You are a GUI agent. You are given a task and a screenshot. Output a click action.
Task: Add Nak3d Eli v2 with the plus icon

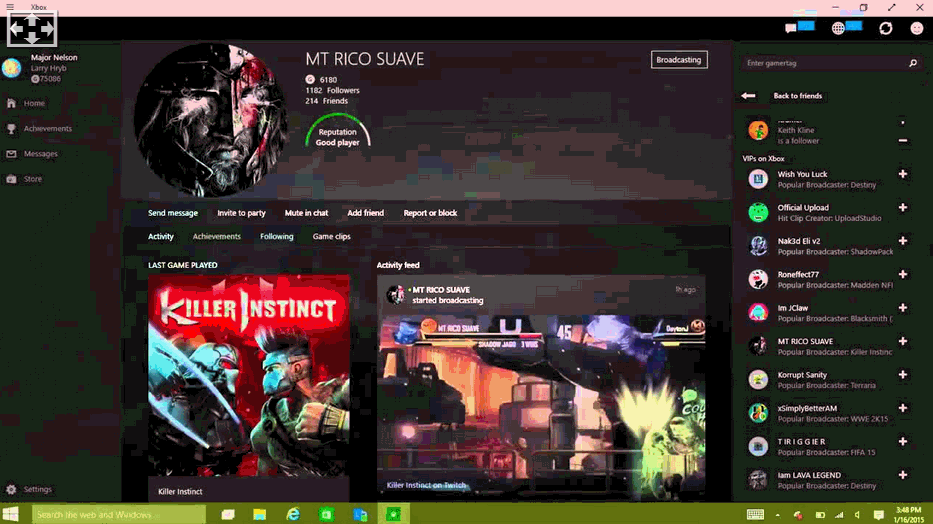[903, 240]
